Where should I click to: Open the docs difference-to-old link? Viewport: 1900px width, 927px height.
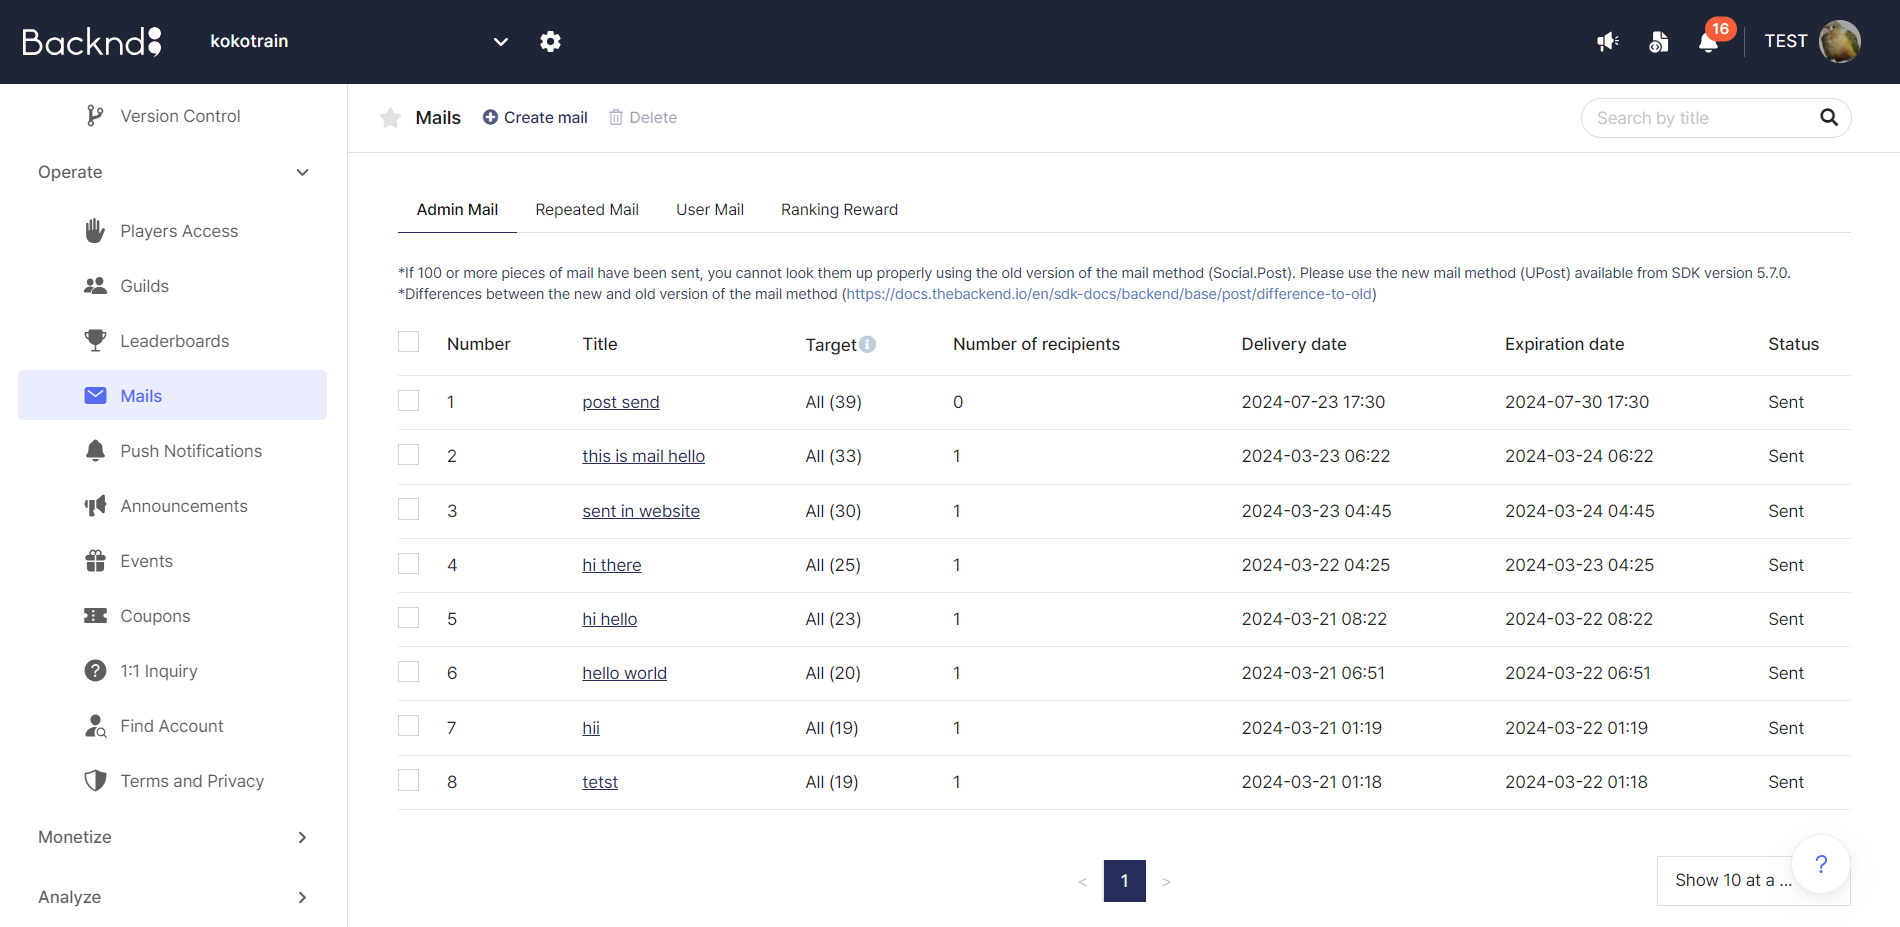(1109, 294)
